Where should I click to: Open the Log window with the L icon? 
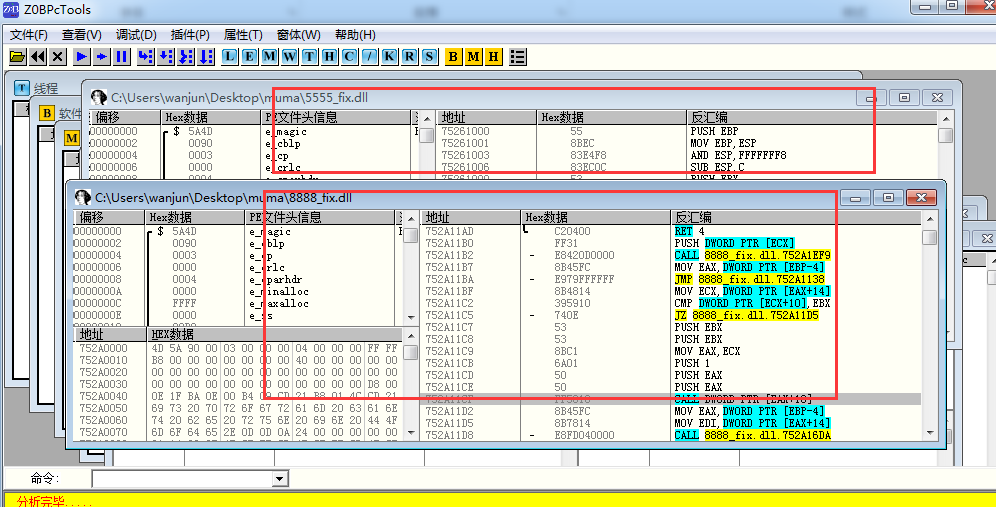tap(229, 57)
